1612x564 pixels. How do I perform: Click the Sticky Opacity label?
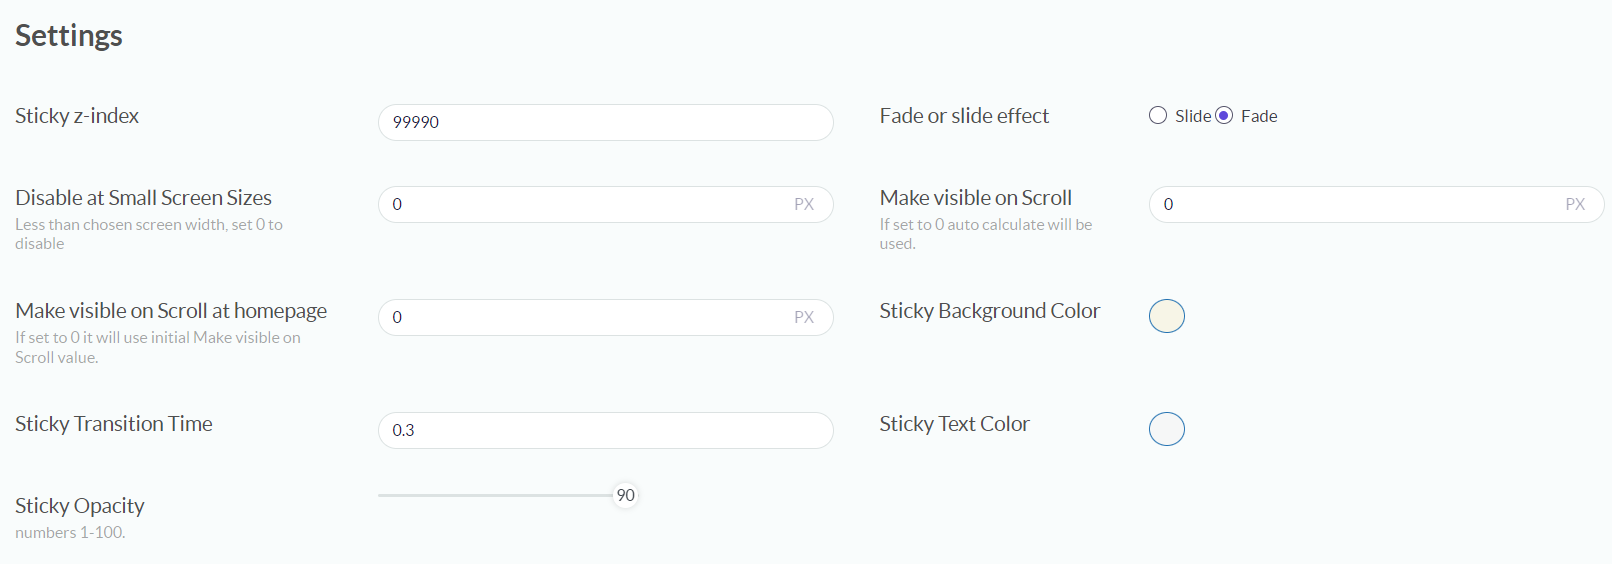[80, 506]
